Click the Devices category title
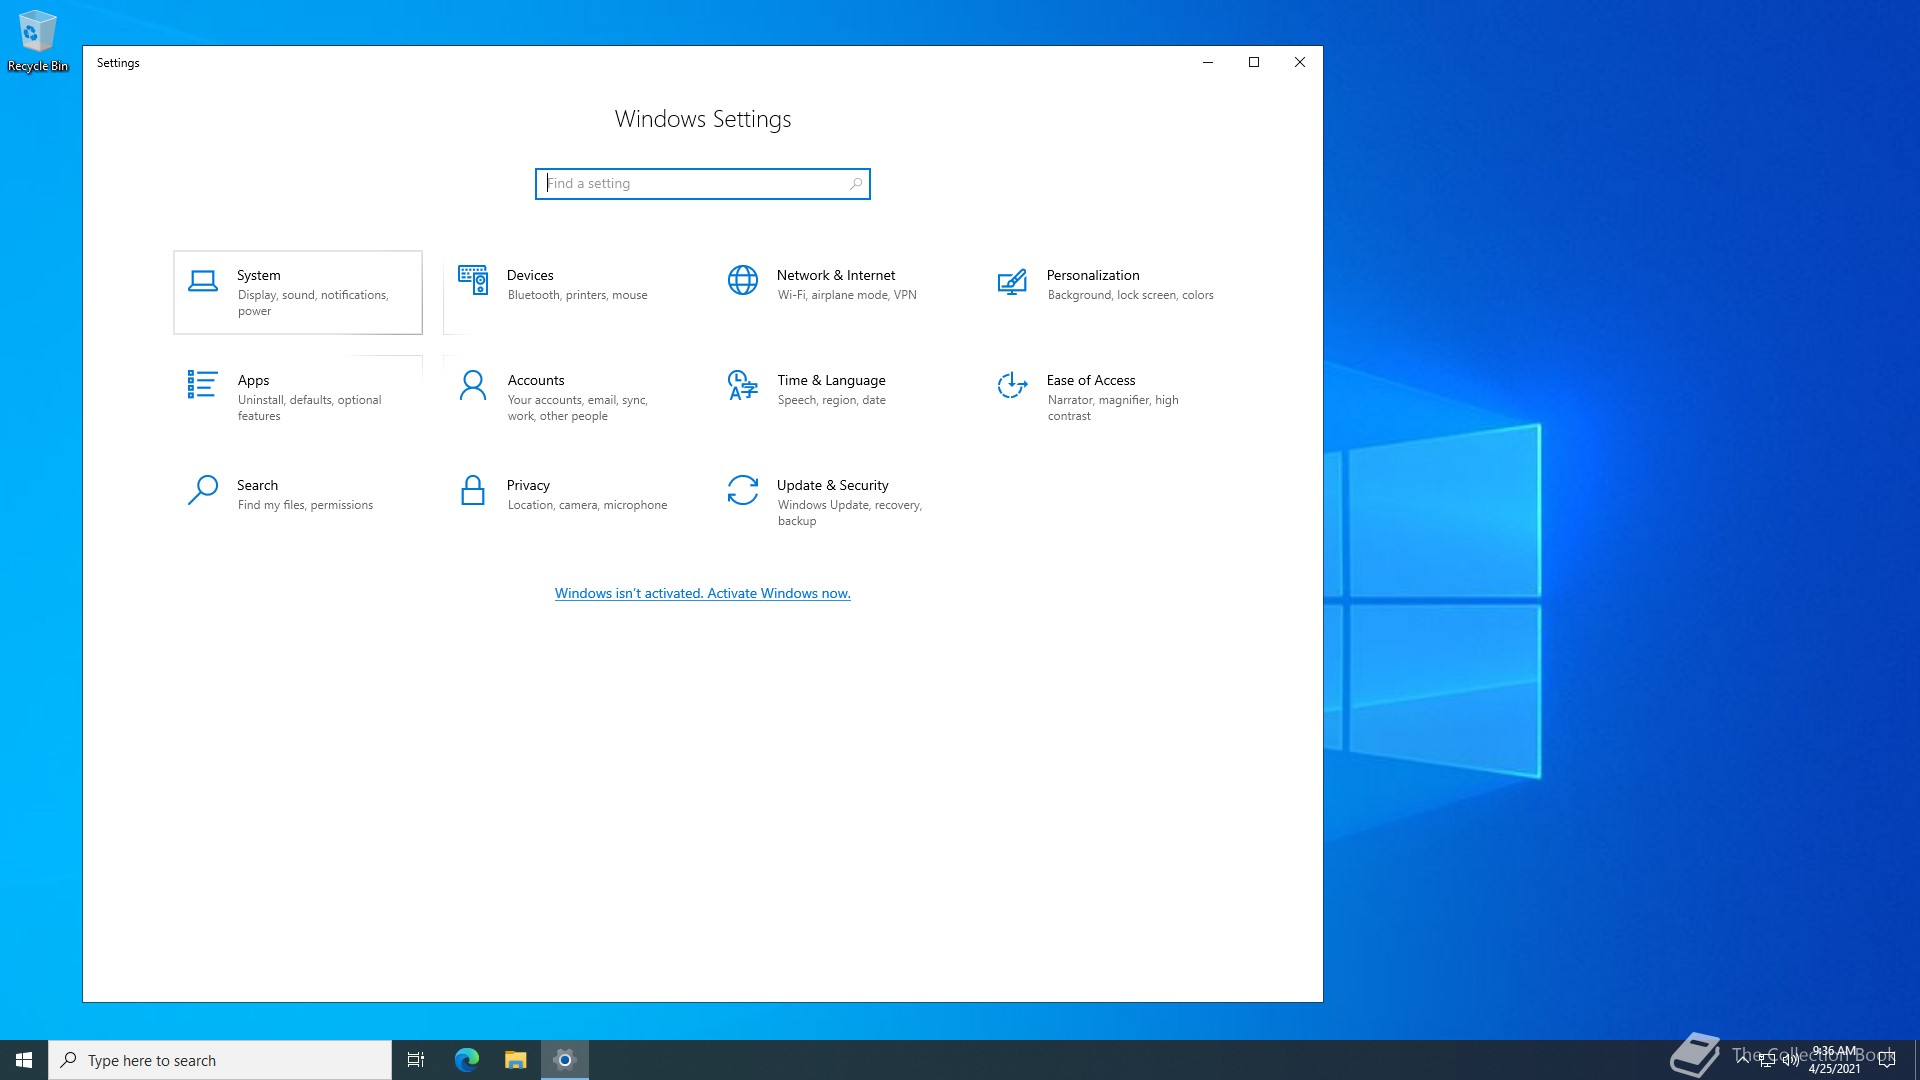The height and width of the screenshot is (1080, 1920). point(530,275)
